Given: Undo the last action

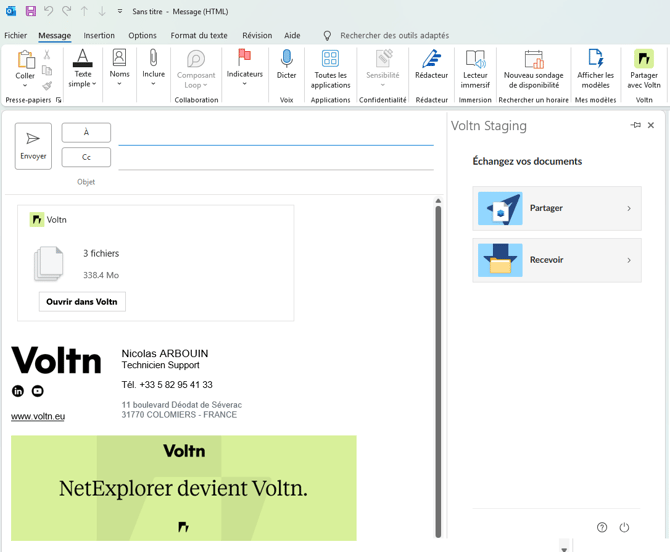Looking at the screenshot, I should (x=48, y=11).
